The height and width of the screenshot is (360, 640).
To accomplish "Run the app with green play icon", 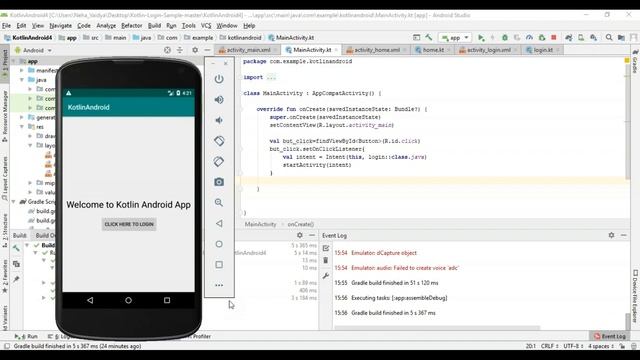I will 481,38.
